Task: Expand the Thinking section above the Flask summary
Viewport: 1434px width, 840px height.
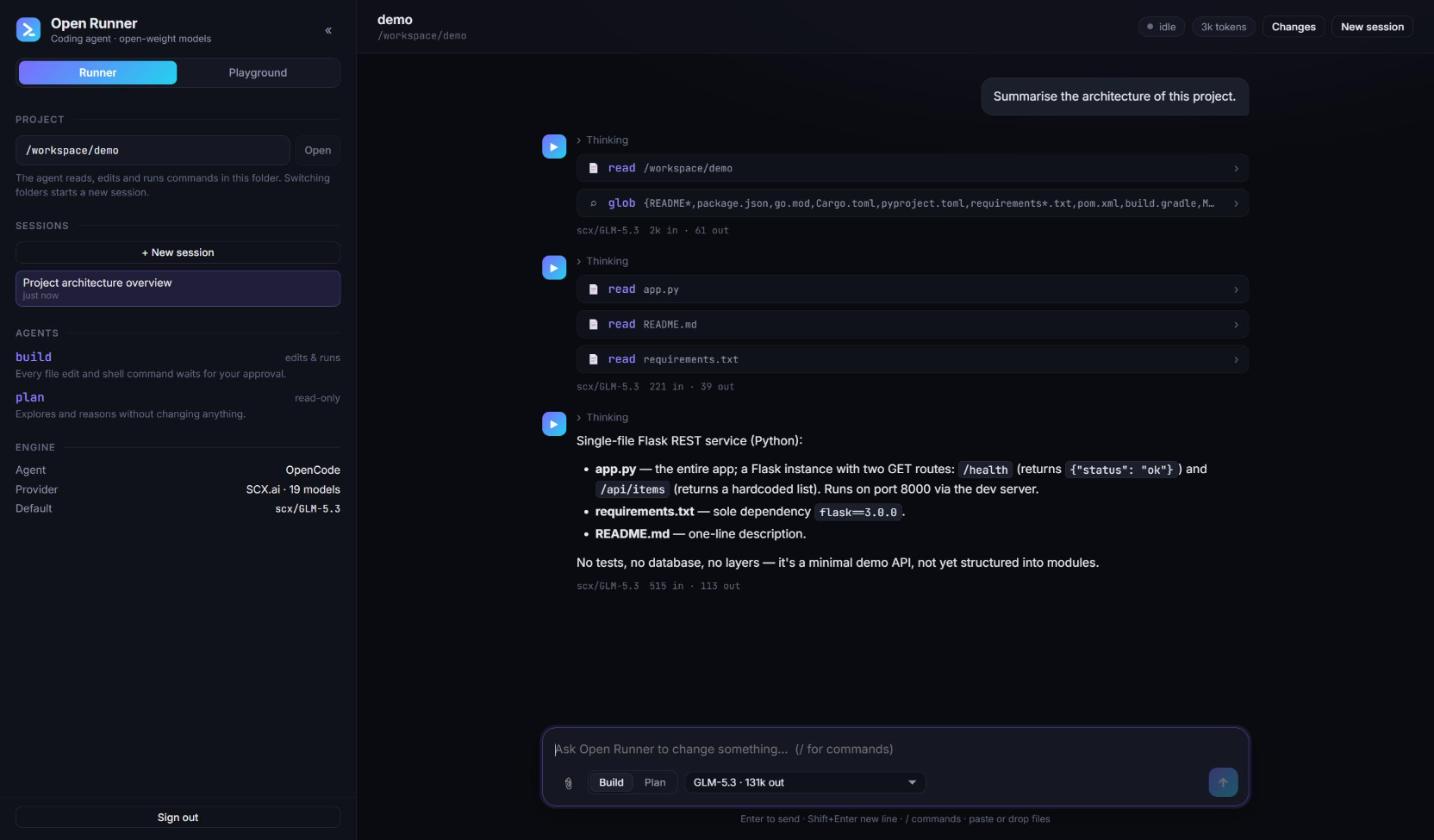Action: [602, 418]
